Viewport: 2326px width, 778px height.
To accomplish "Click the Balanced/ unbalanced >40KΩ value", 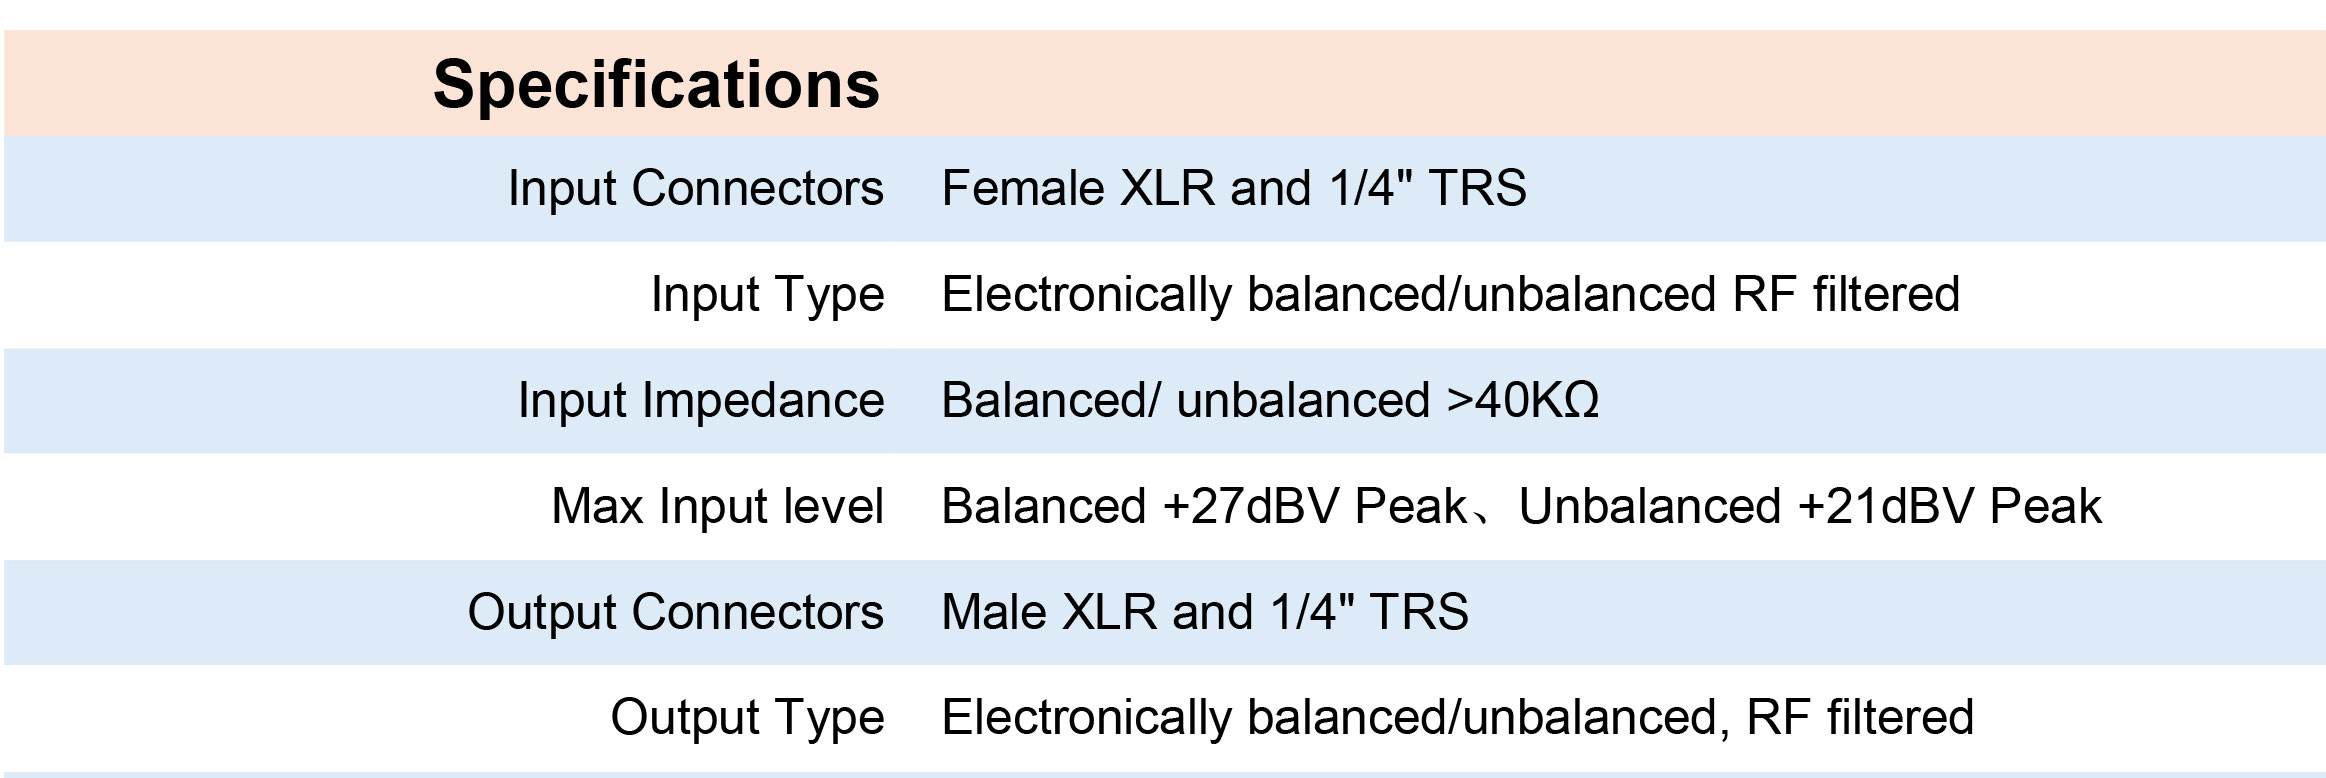I will (x=1270, y=400).
